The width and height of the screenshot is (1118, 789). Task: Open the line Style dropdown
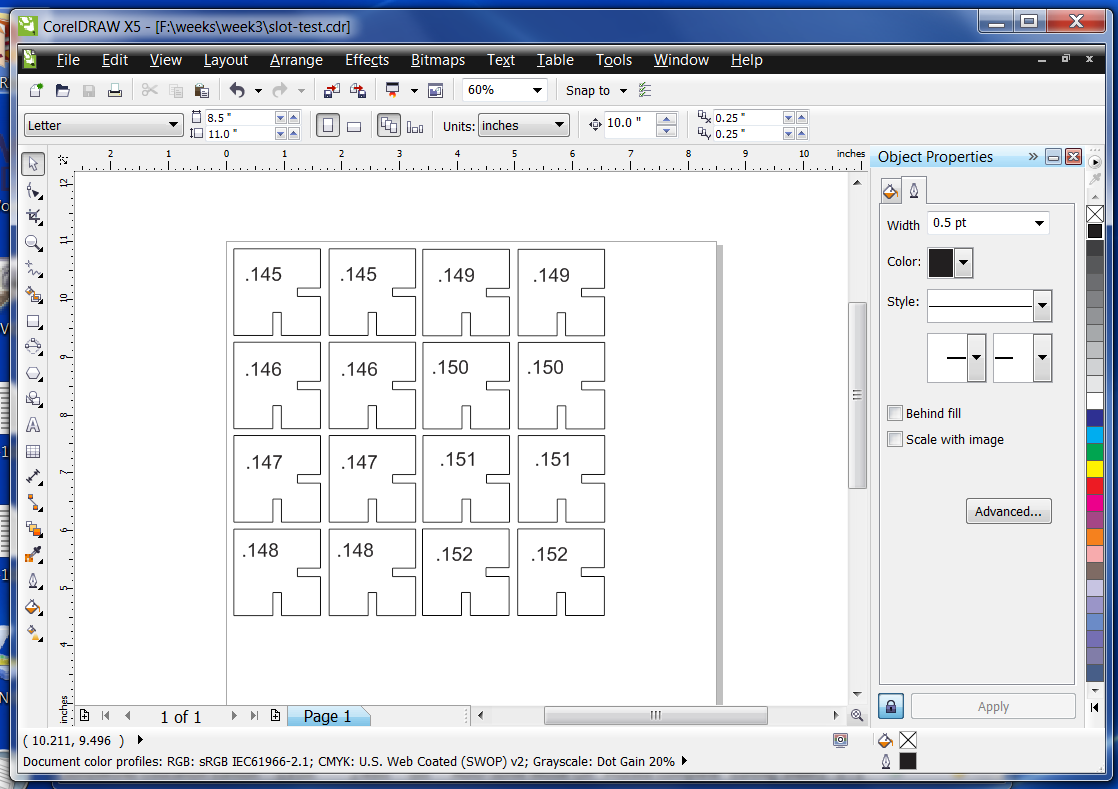[x=1042, y=306]
